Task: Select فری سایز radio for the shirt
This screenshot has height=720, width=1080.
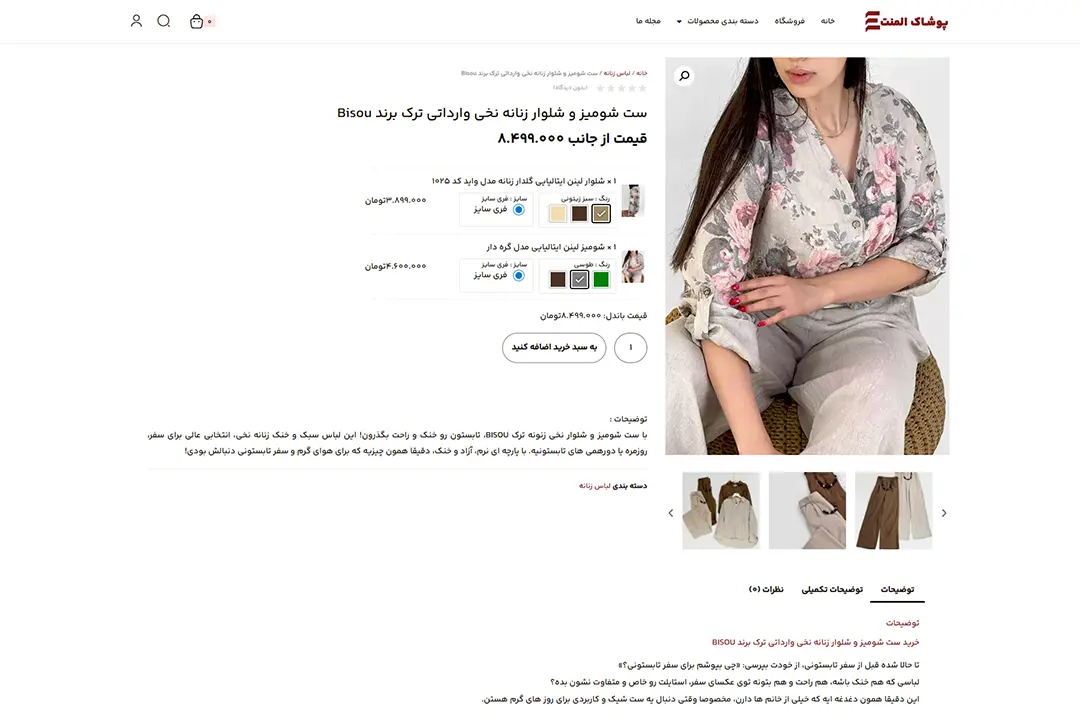Action: [x=519, y=276]
